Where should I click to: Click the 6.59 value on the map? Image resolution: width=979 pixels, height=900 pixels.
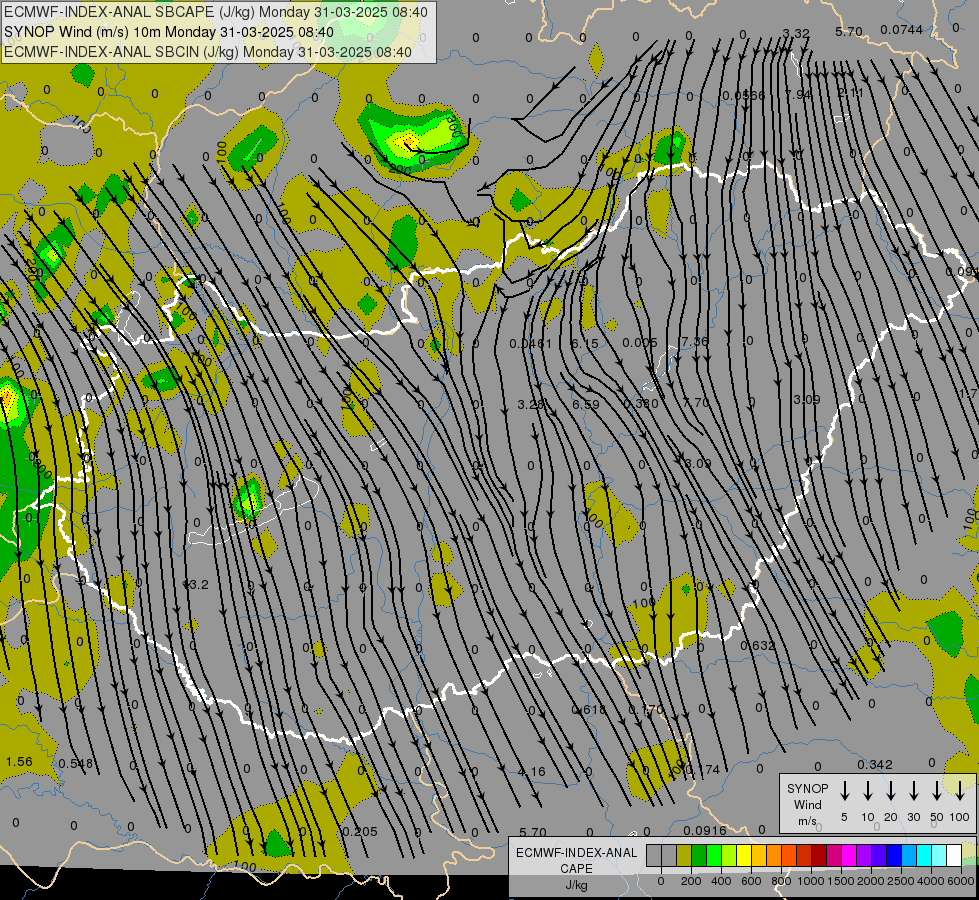pos(586,404)
